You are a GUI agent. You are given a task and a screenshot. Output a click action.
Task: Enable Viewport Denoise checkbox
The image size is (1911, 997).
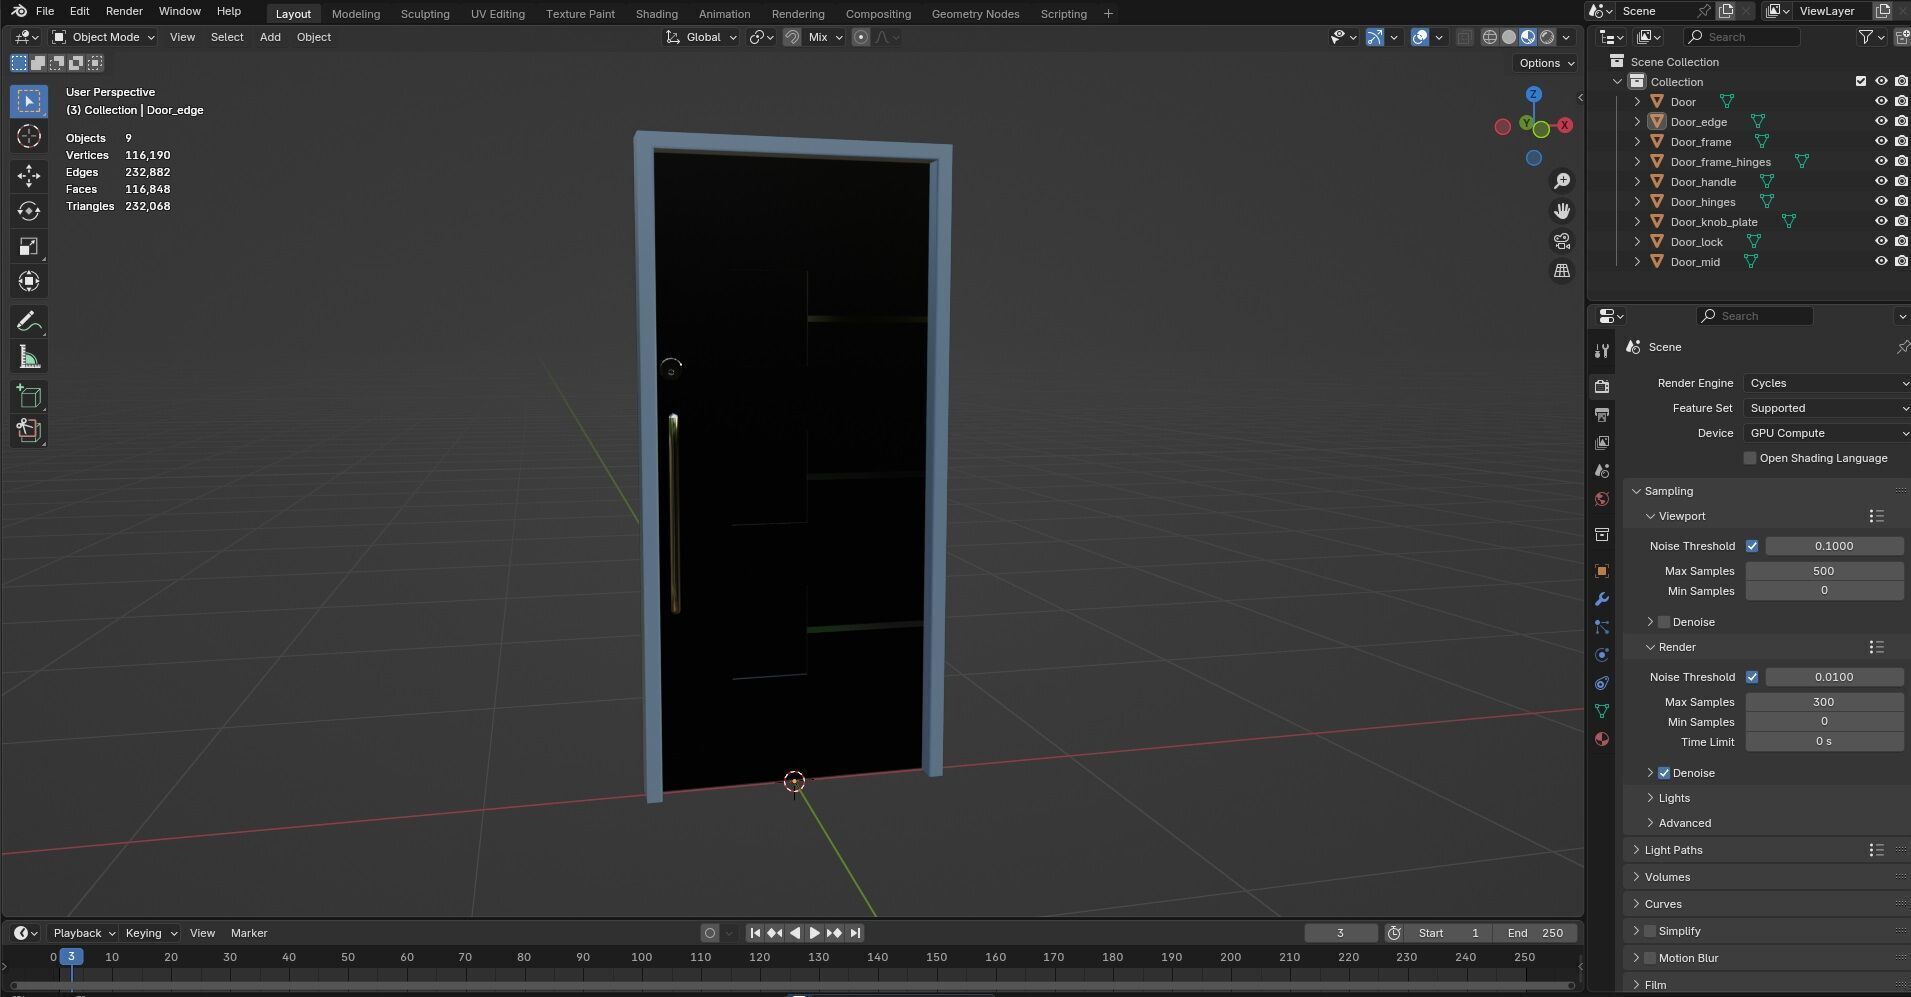tap(1664, 622)
